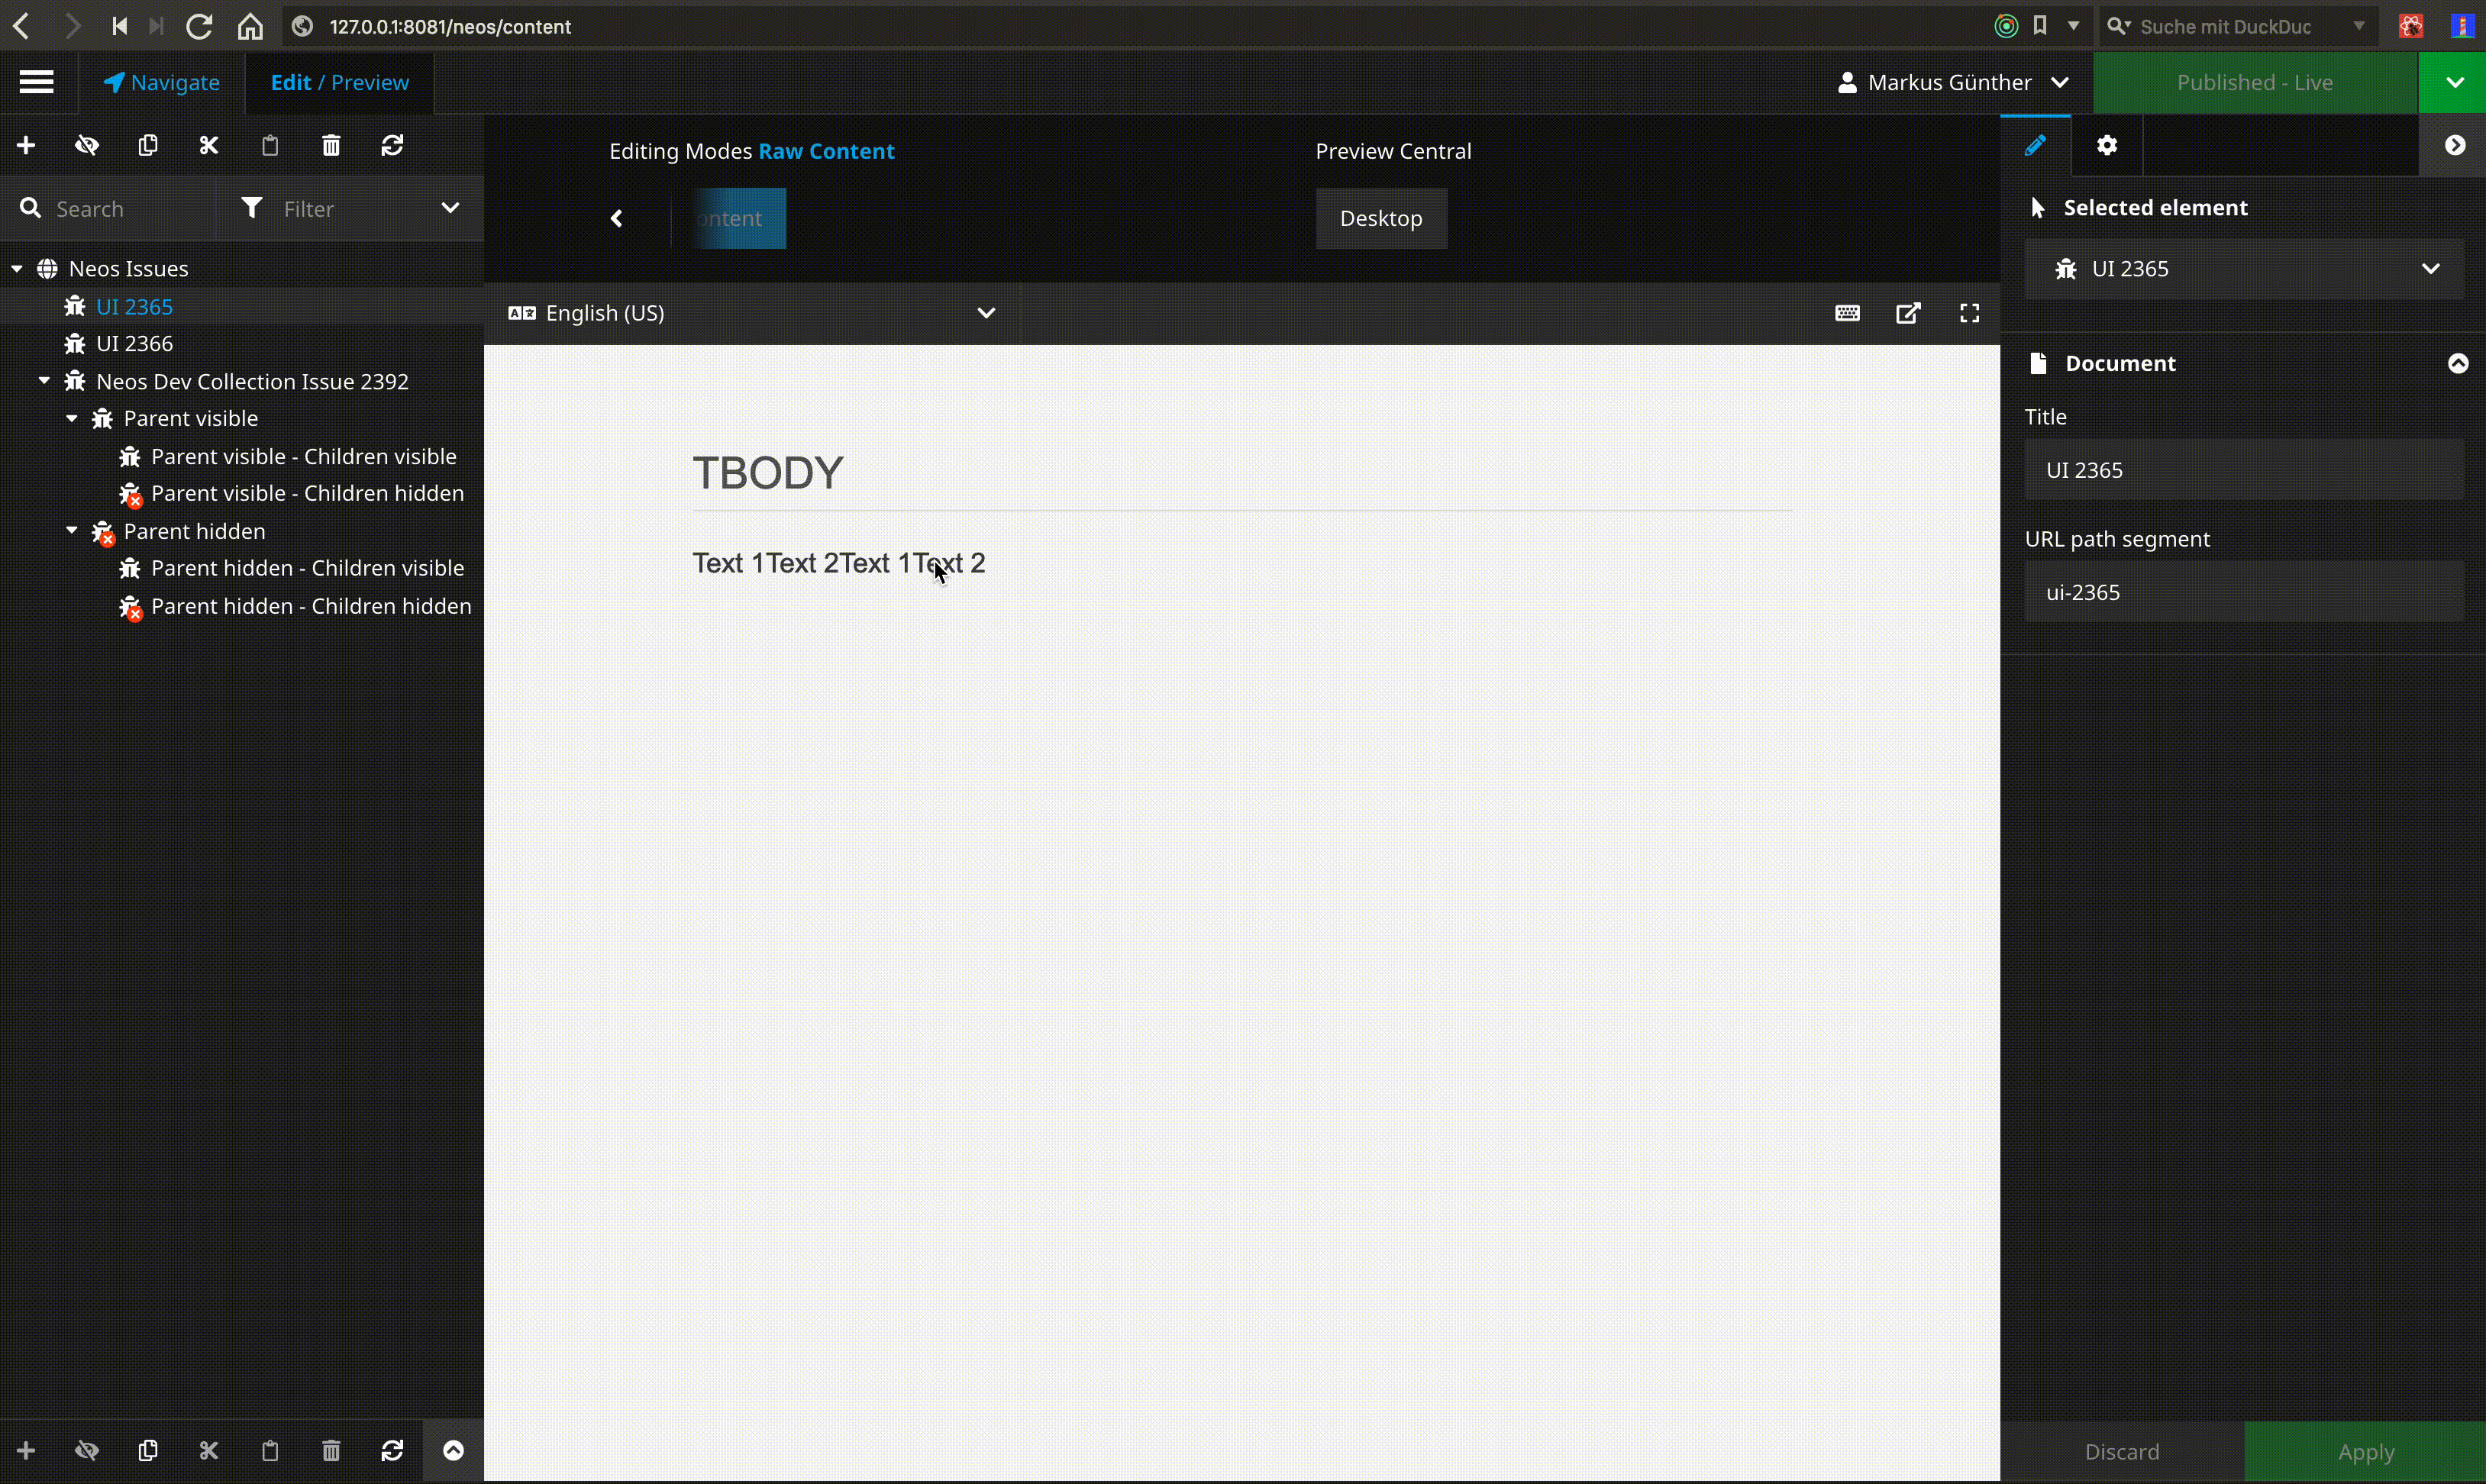
Task: Click the Apply button
Action: pos(2366,1452)
